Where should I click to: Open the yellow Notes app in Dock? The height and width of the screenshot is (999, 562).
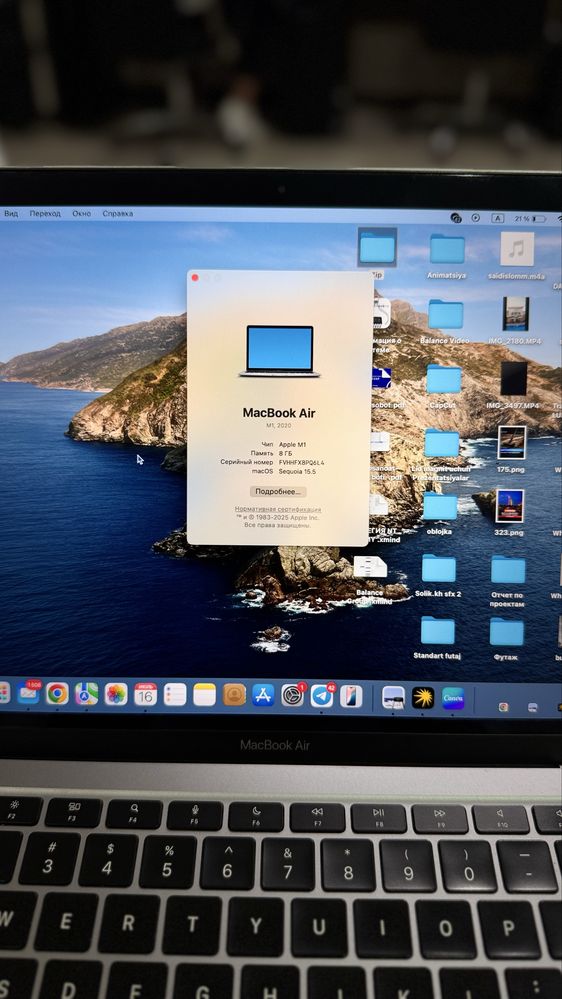pos(205,694)
